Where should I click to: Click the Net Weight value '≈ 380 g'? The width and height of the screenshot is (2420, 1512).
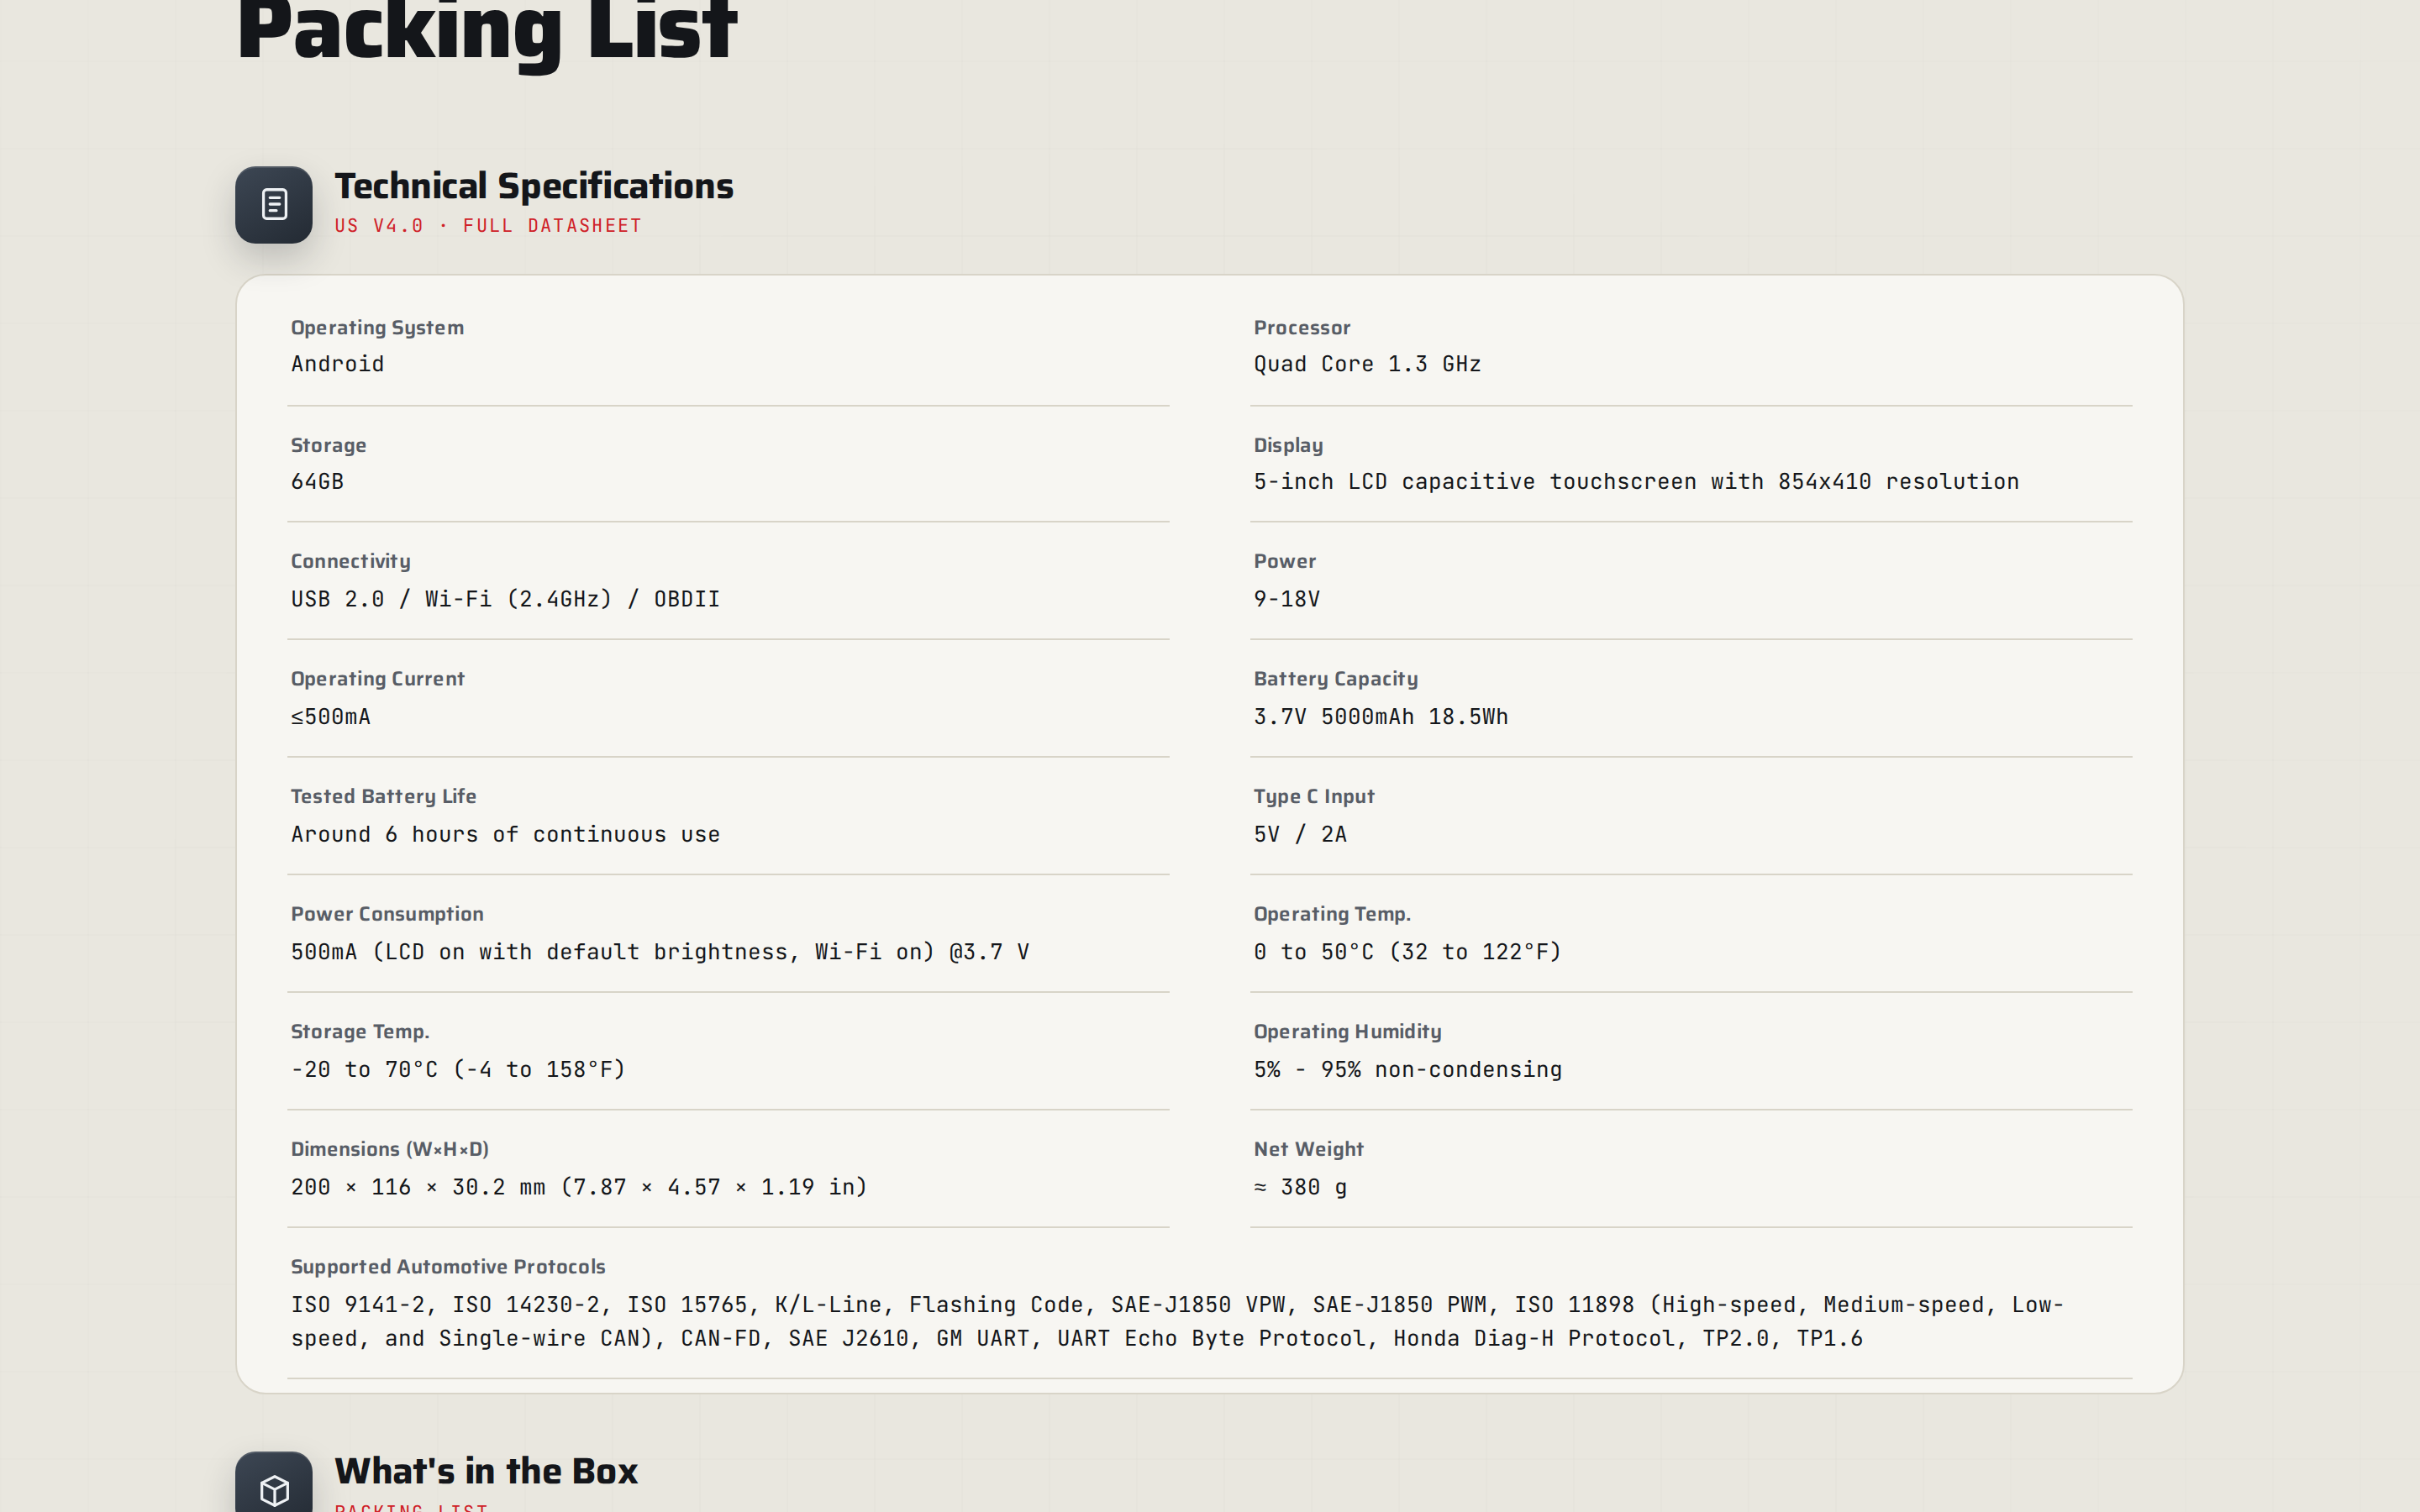tap(1300, 1187)
